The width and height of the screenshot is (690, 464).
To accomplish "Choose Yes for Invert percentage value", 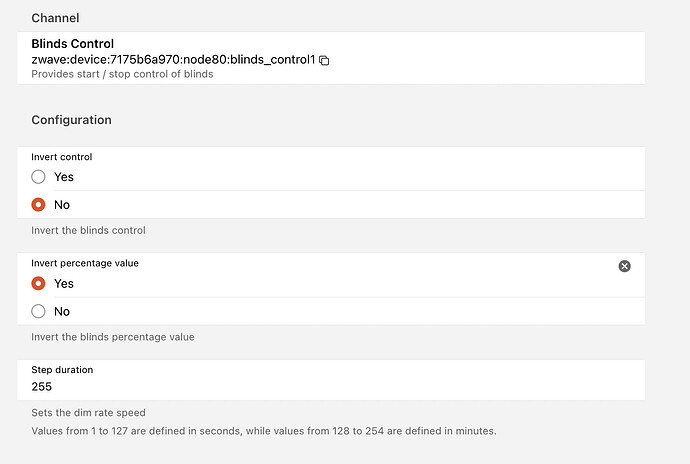I will tap(39, 283).
